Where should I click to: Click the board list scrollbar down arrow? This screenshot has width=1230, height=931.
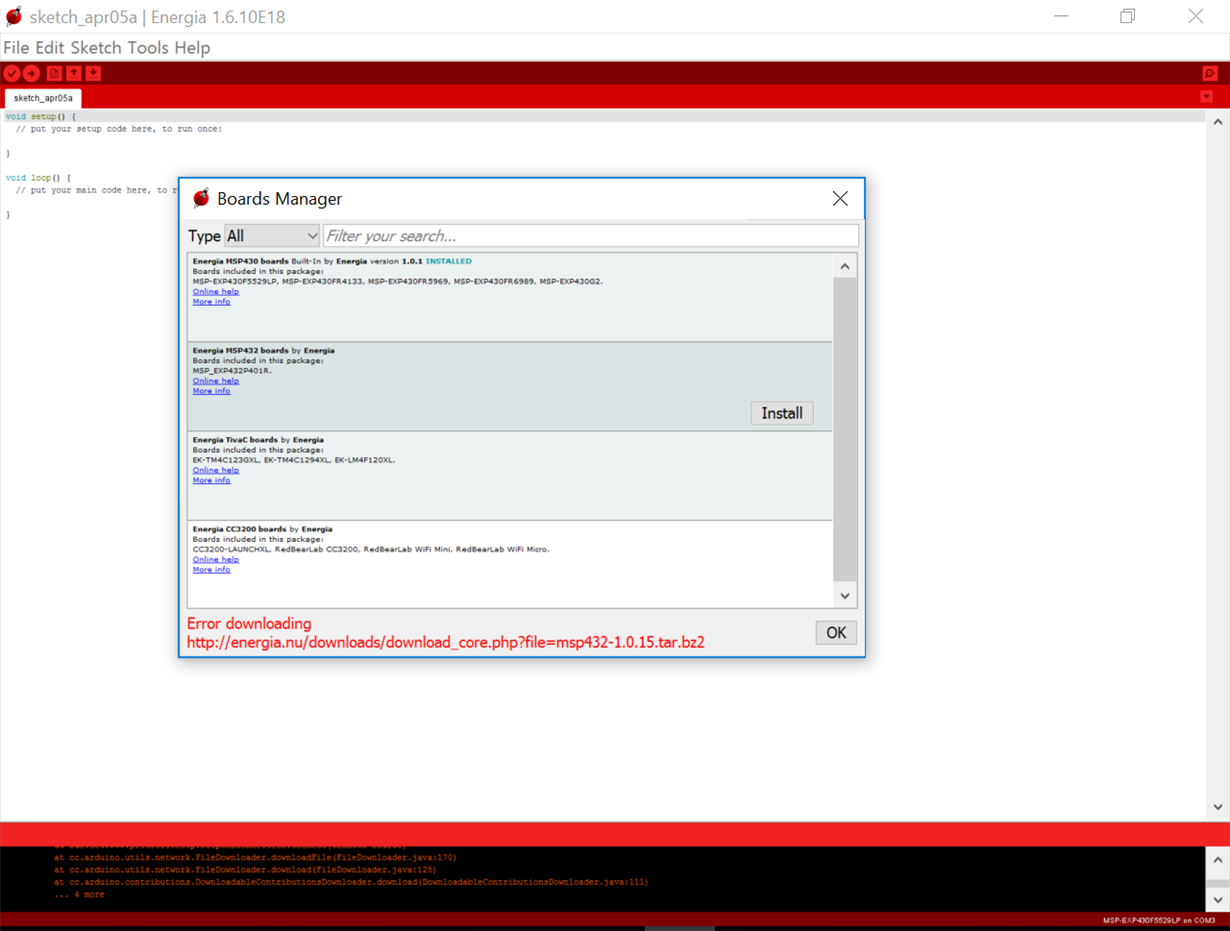845,596
